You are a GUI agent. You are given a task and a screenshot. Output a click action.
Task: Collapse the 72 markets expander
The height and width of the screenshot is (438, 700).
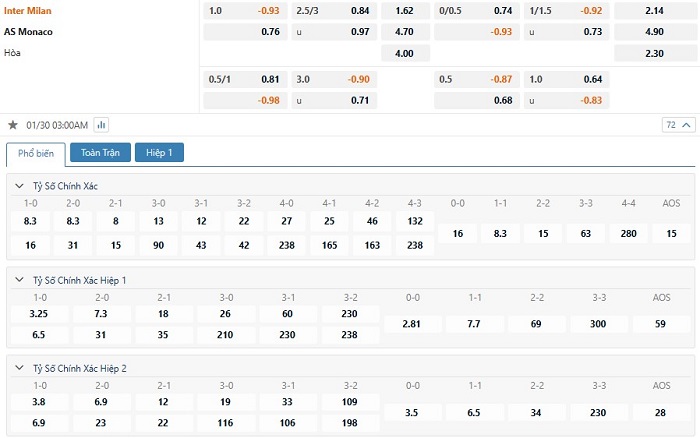[678, 125]
